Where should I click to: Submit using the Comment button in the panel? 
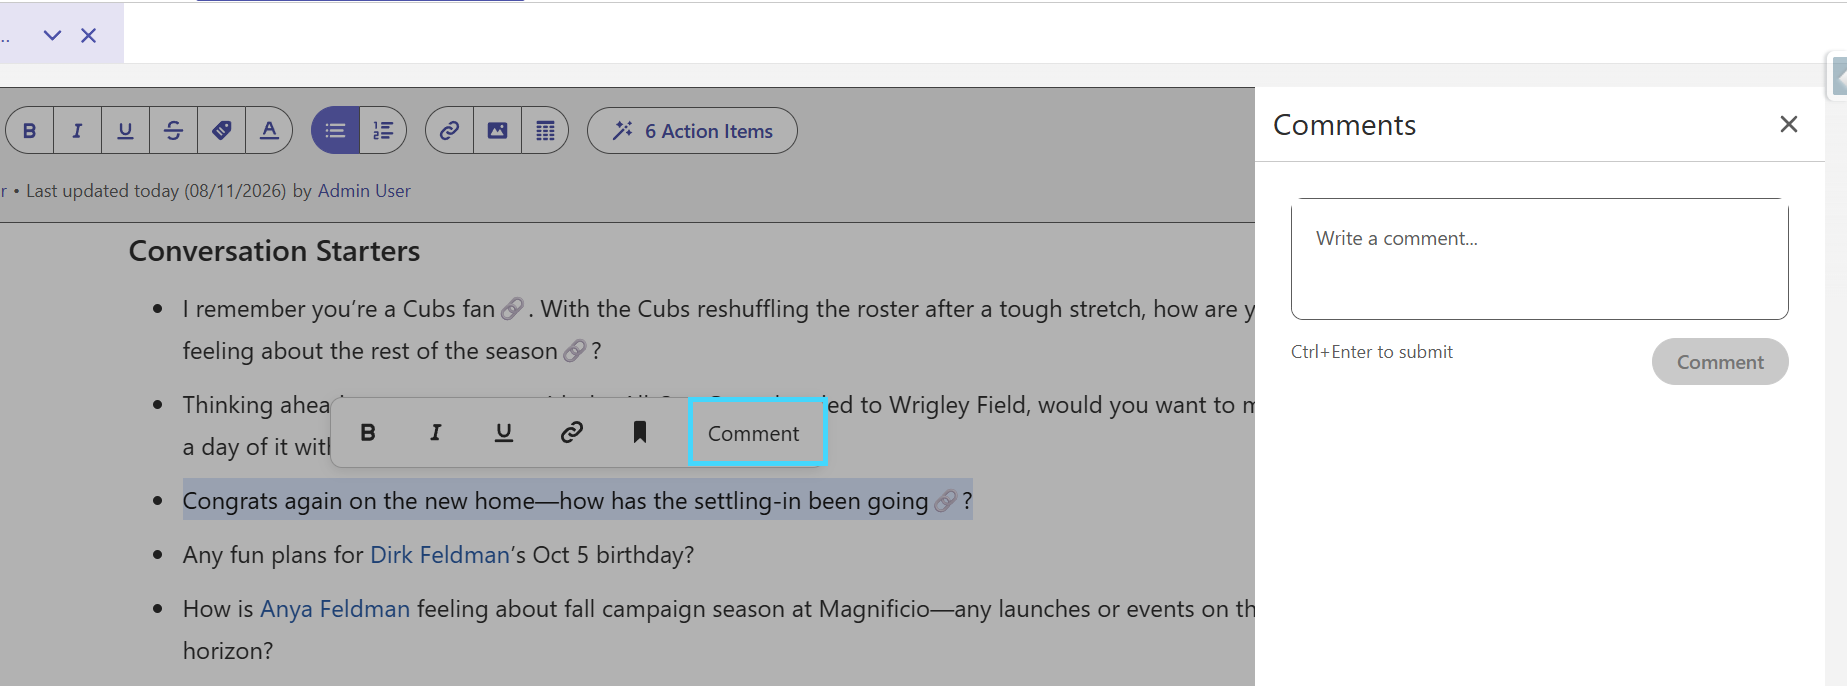click(1720, 362)
